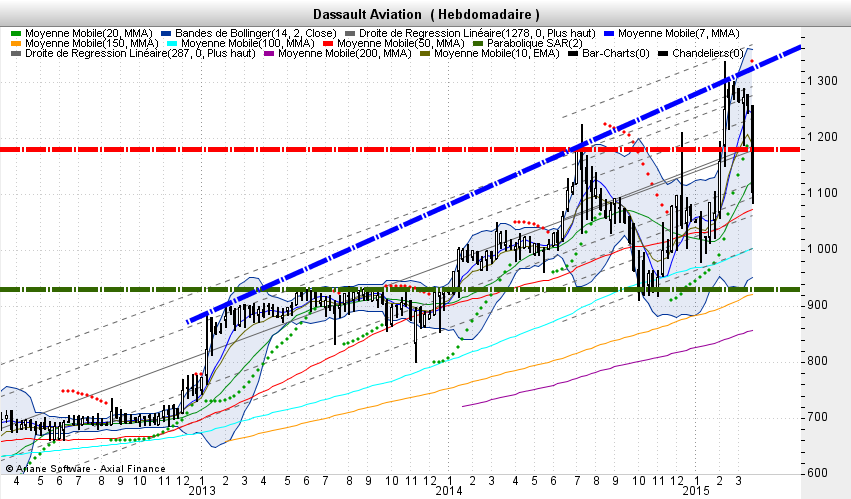Click the '2014' year label on time axis
This screenshot has width=851, height=499.
(x=449, y=491)
